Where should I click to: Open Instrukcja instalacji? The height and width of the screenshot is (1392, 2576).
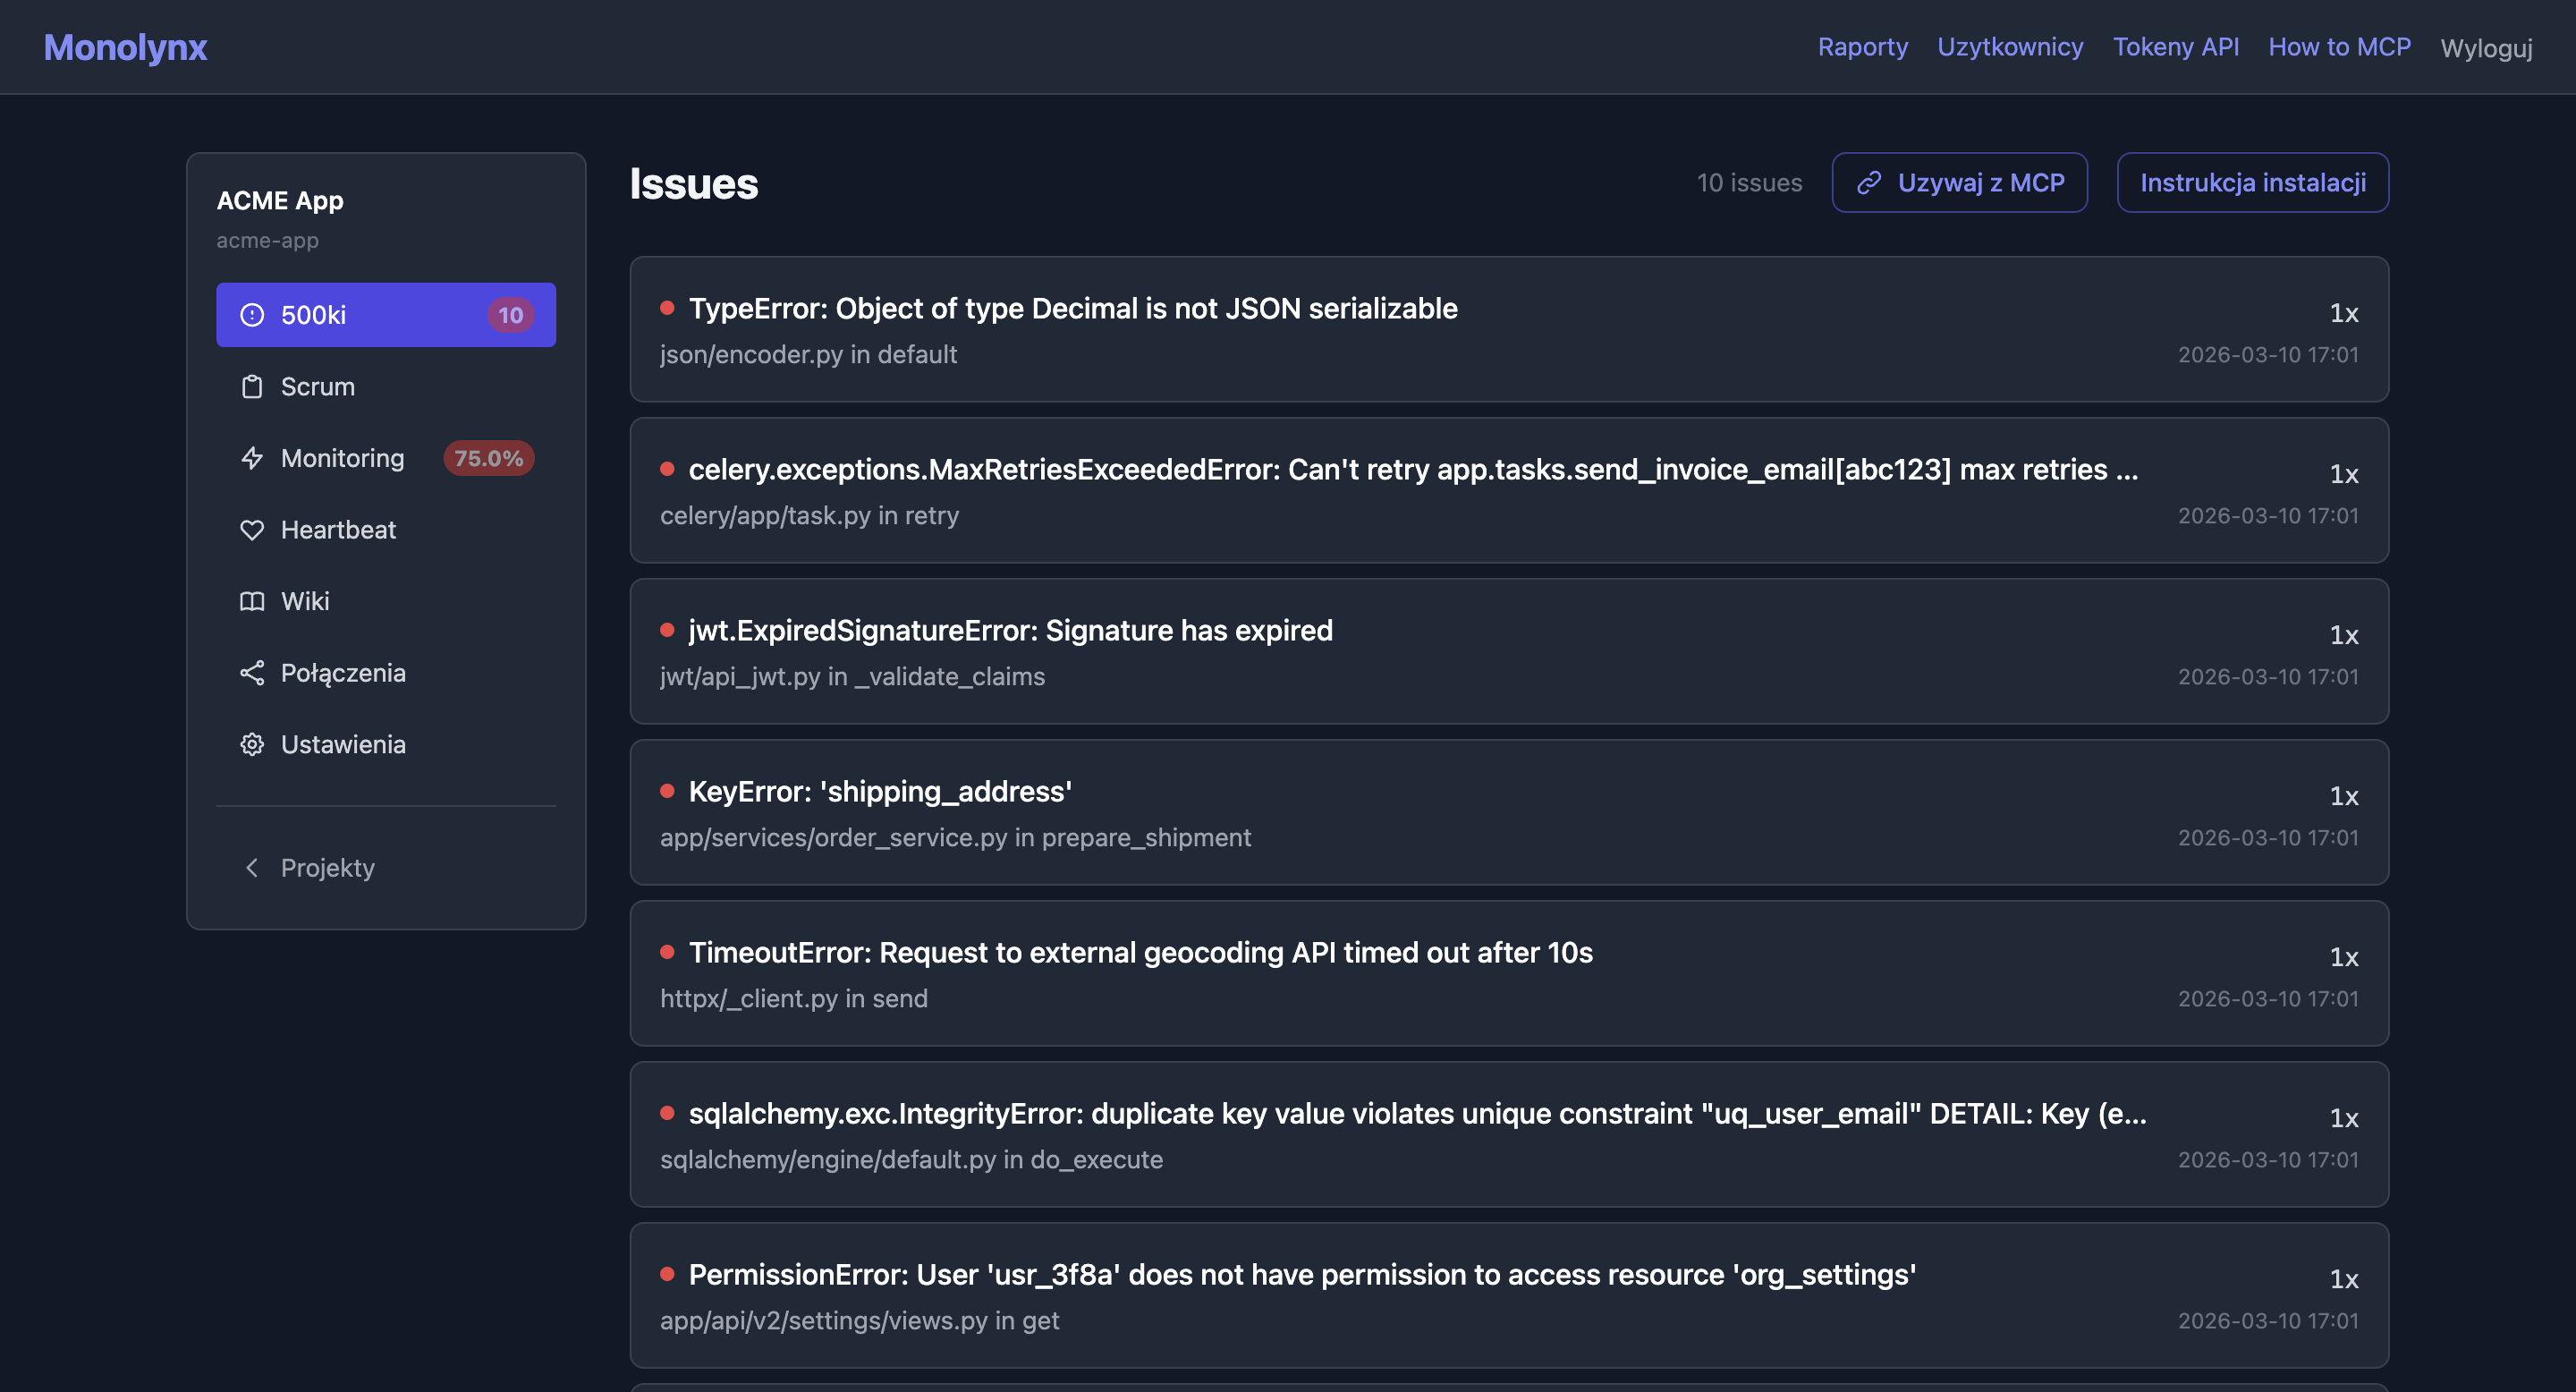[2253, 183]
